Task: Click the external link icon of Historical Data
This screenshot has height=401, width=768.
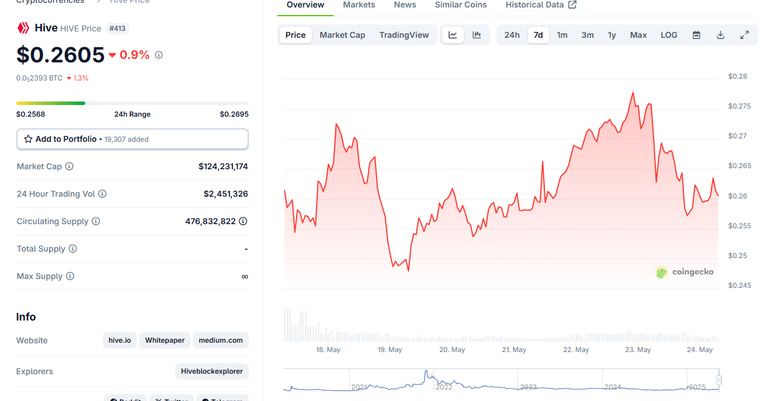Action: click(x=572, y=5)
